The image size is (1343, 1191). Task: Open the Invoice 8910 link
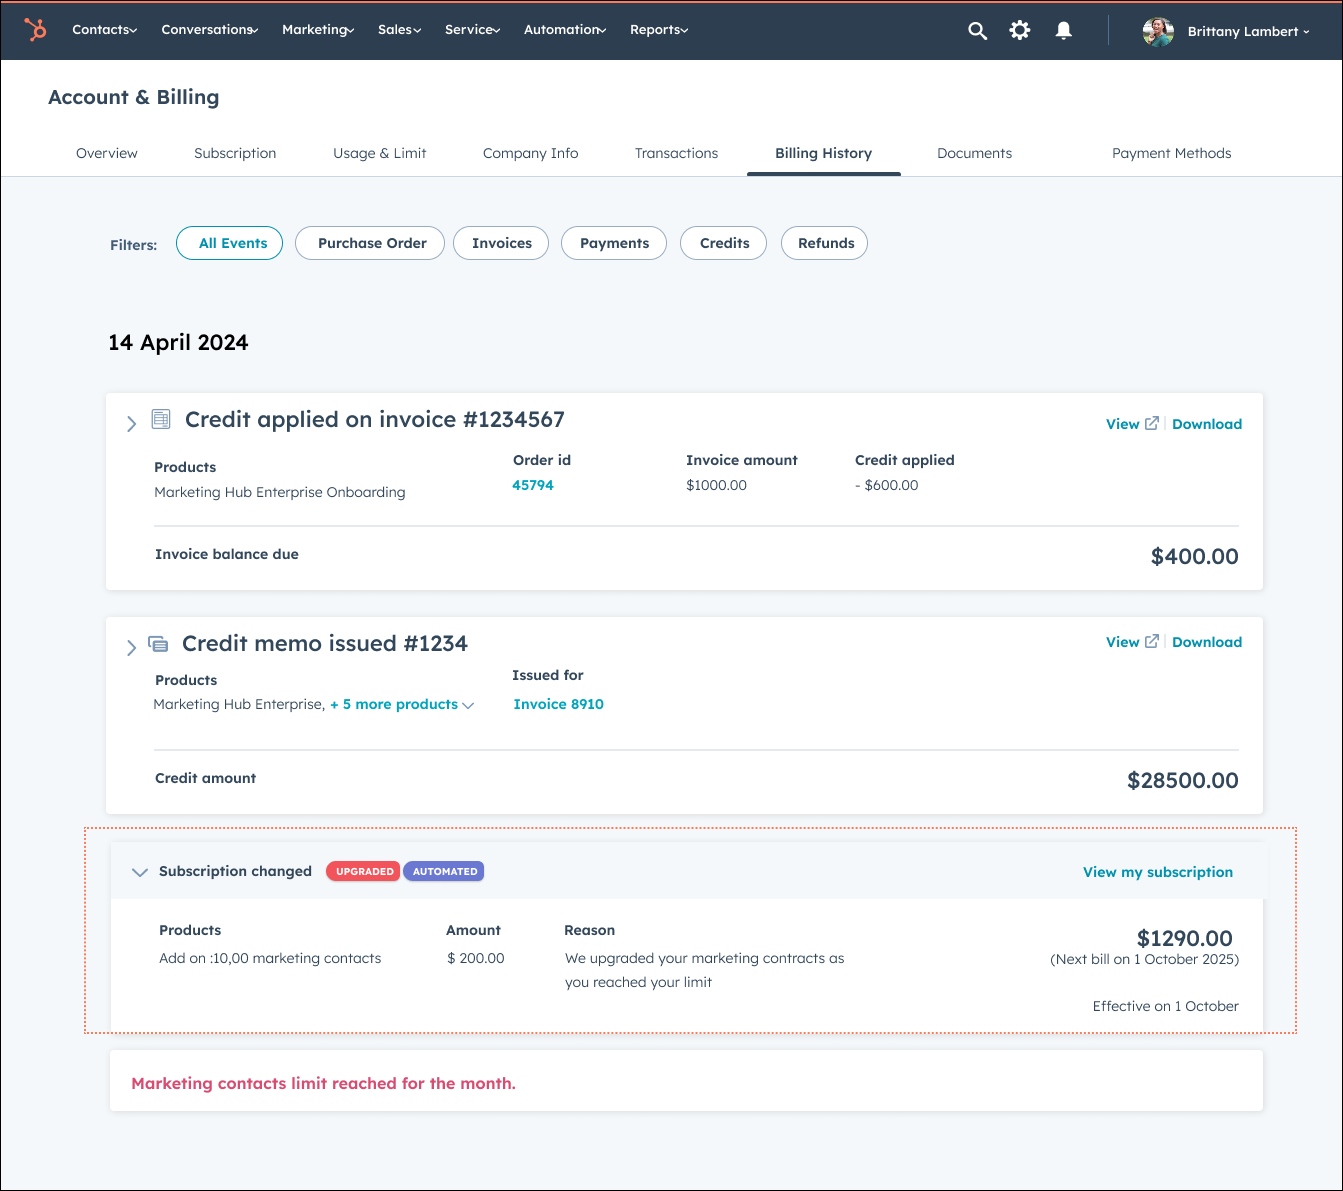coord(559,704)
